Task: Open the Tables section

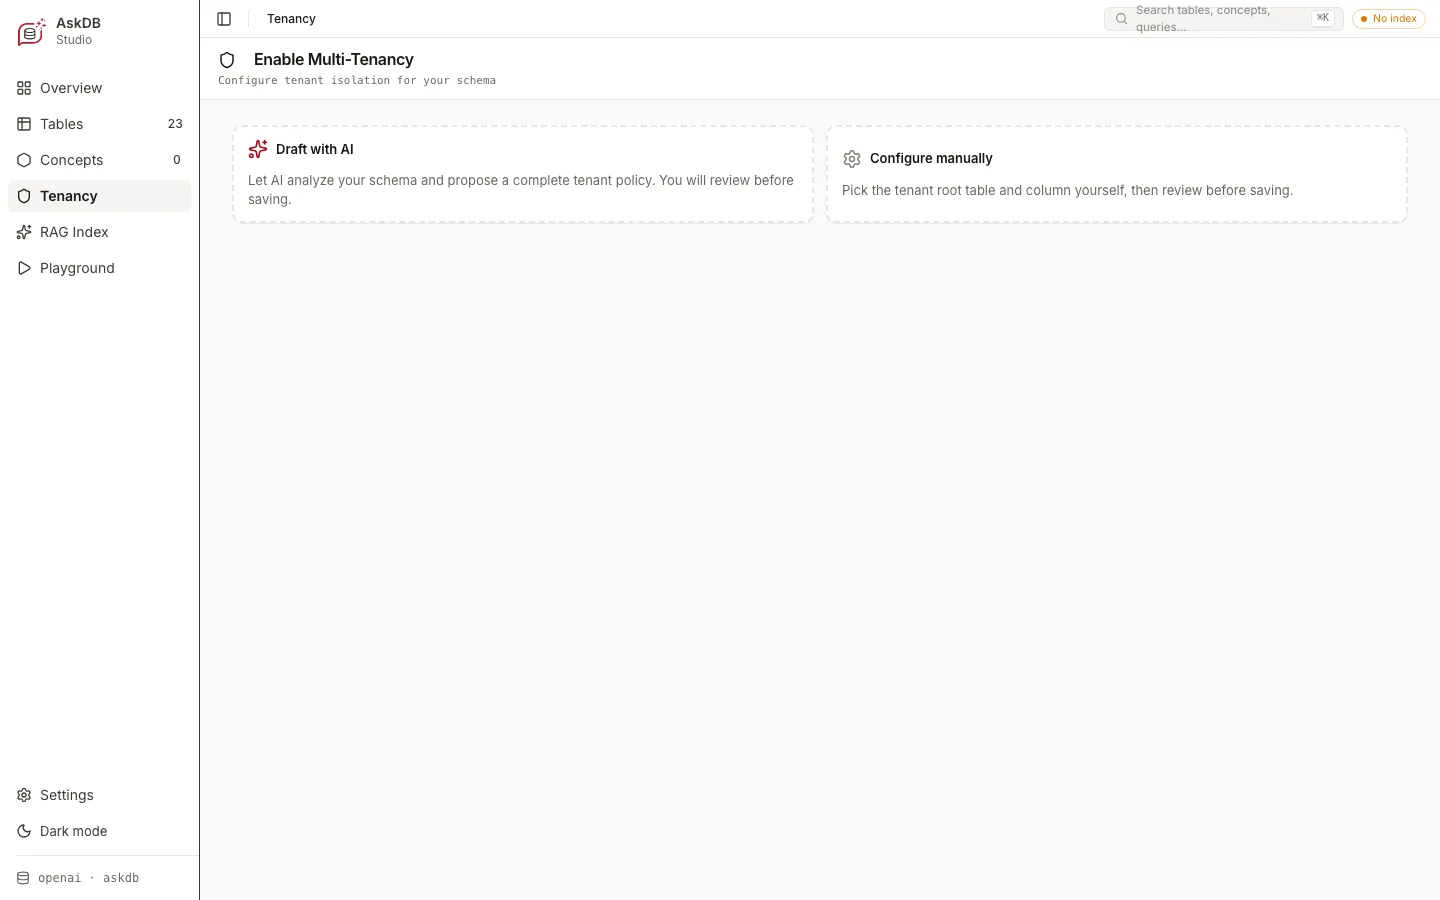Action: pyautogui.click(x=99, y=124)
